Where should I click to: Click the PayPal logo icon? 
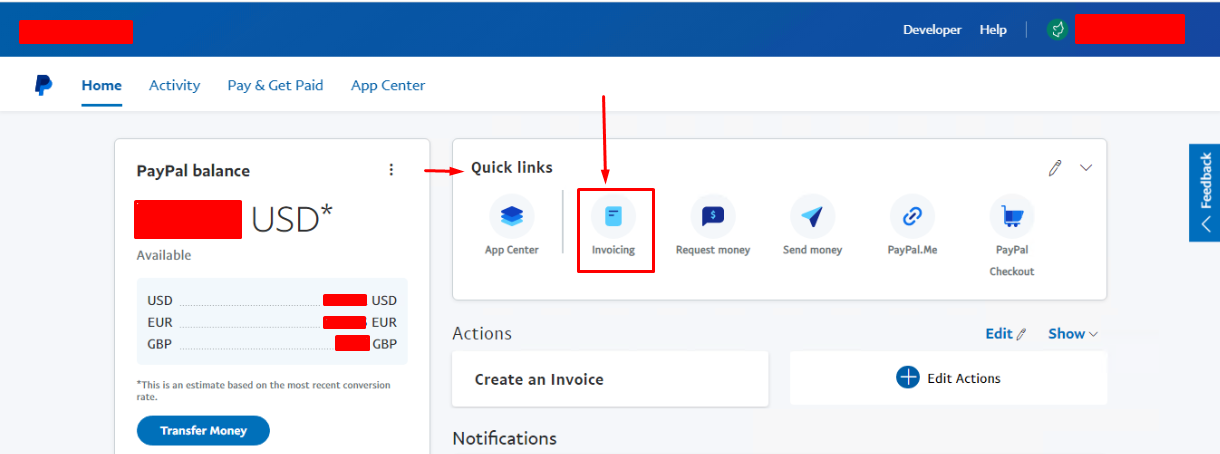click(x=43, y=85)
